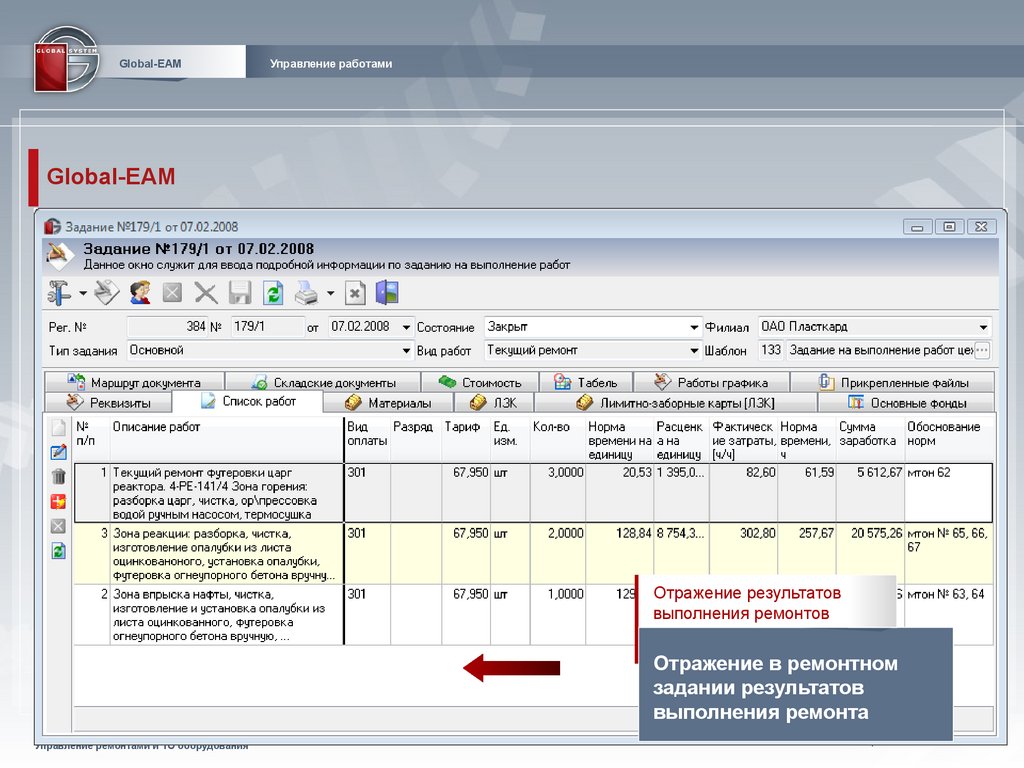Open the Состояние dropdown

coord(695,327)
